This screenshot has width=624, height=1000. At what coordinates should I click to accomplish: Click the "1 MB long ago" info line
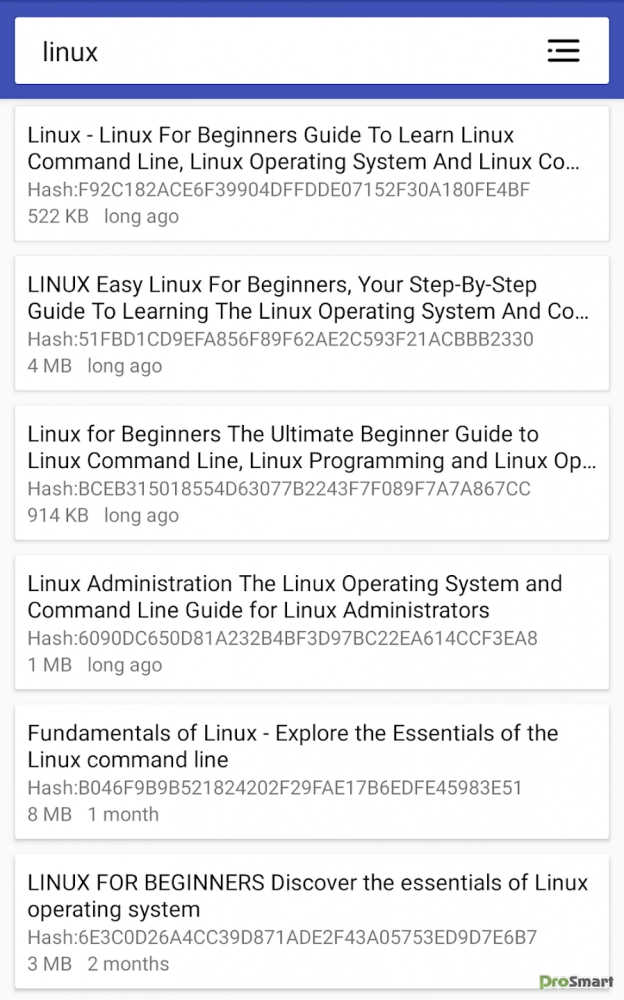95,665
